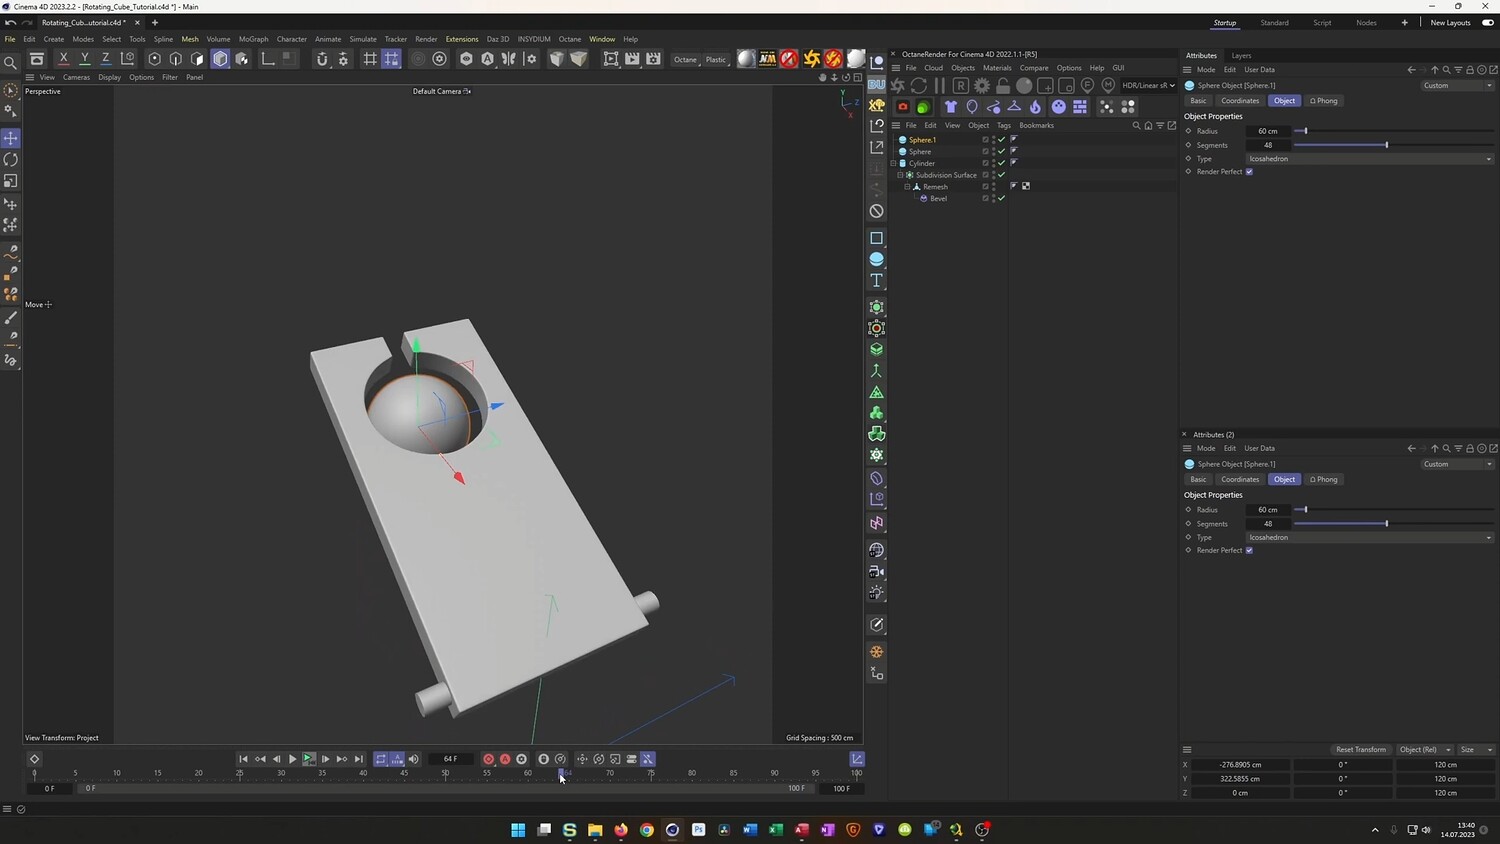The width and height of the screenshot is (1500, 844).
Task: Click the Octane brick wall icon
Action: (1080, 107)
